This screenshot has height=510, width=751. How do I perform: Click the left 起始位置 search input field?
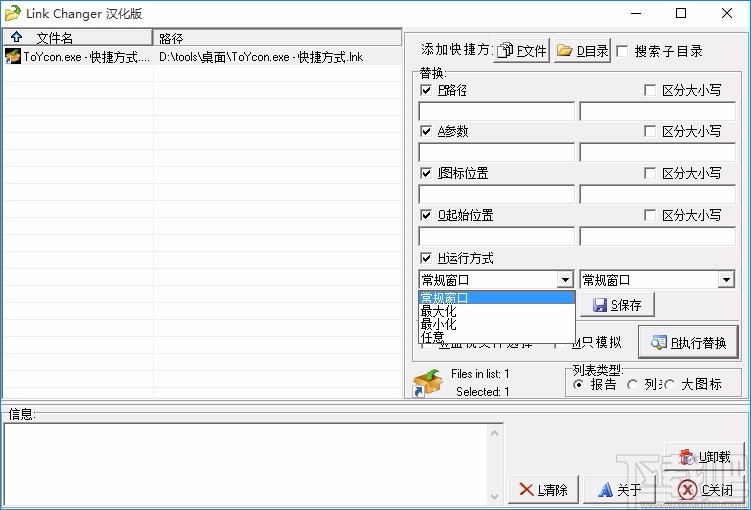(497, 237)
